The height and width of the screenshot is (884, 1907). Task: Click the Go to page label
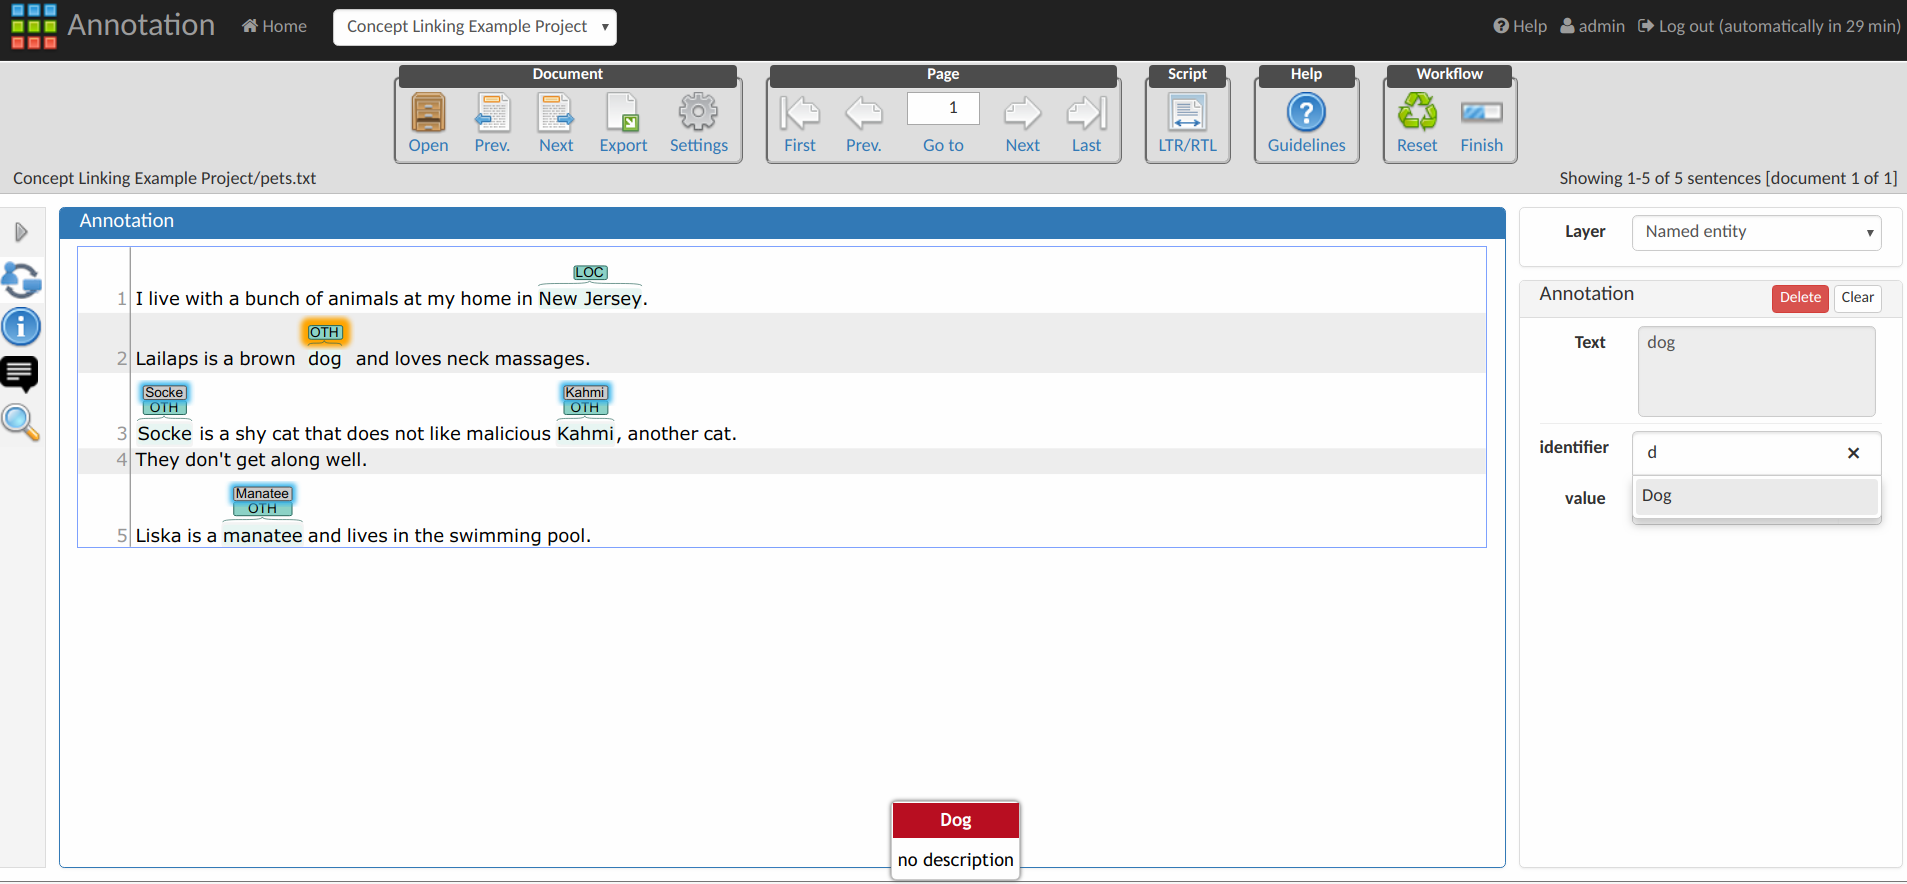pos(943,146)
